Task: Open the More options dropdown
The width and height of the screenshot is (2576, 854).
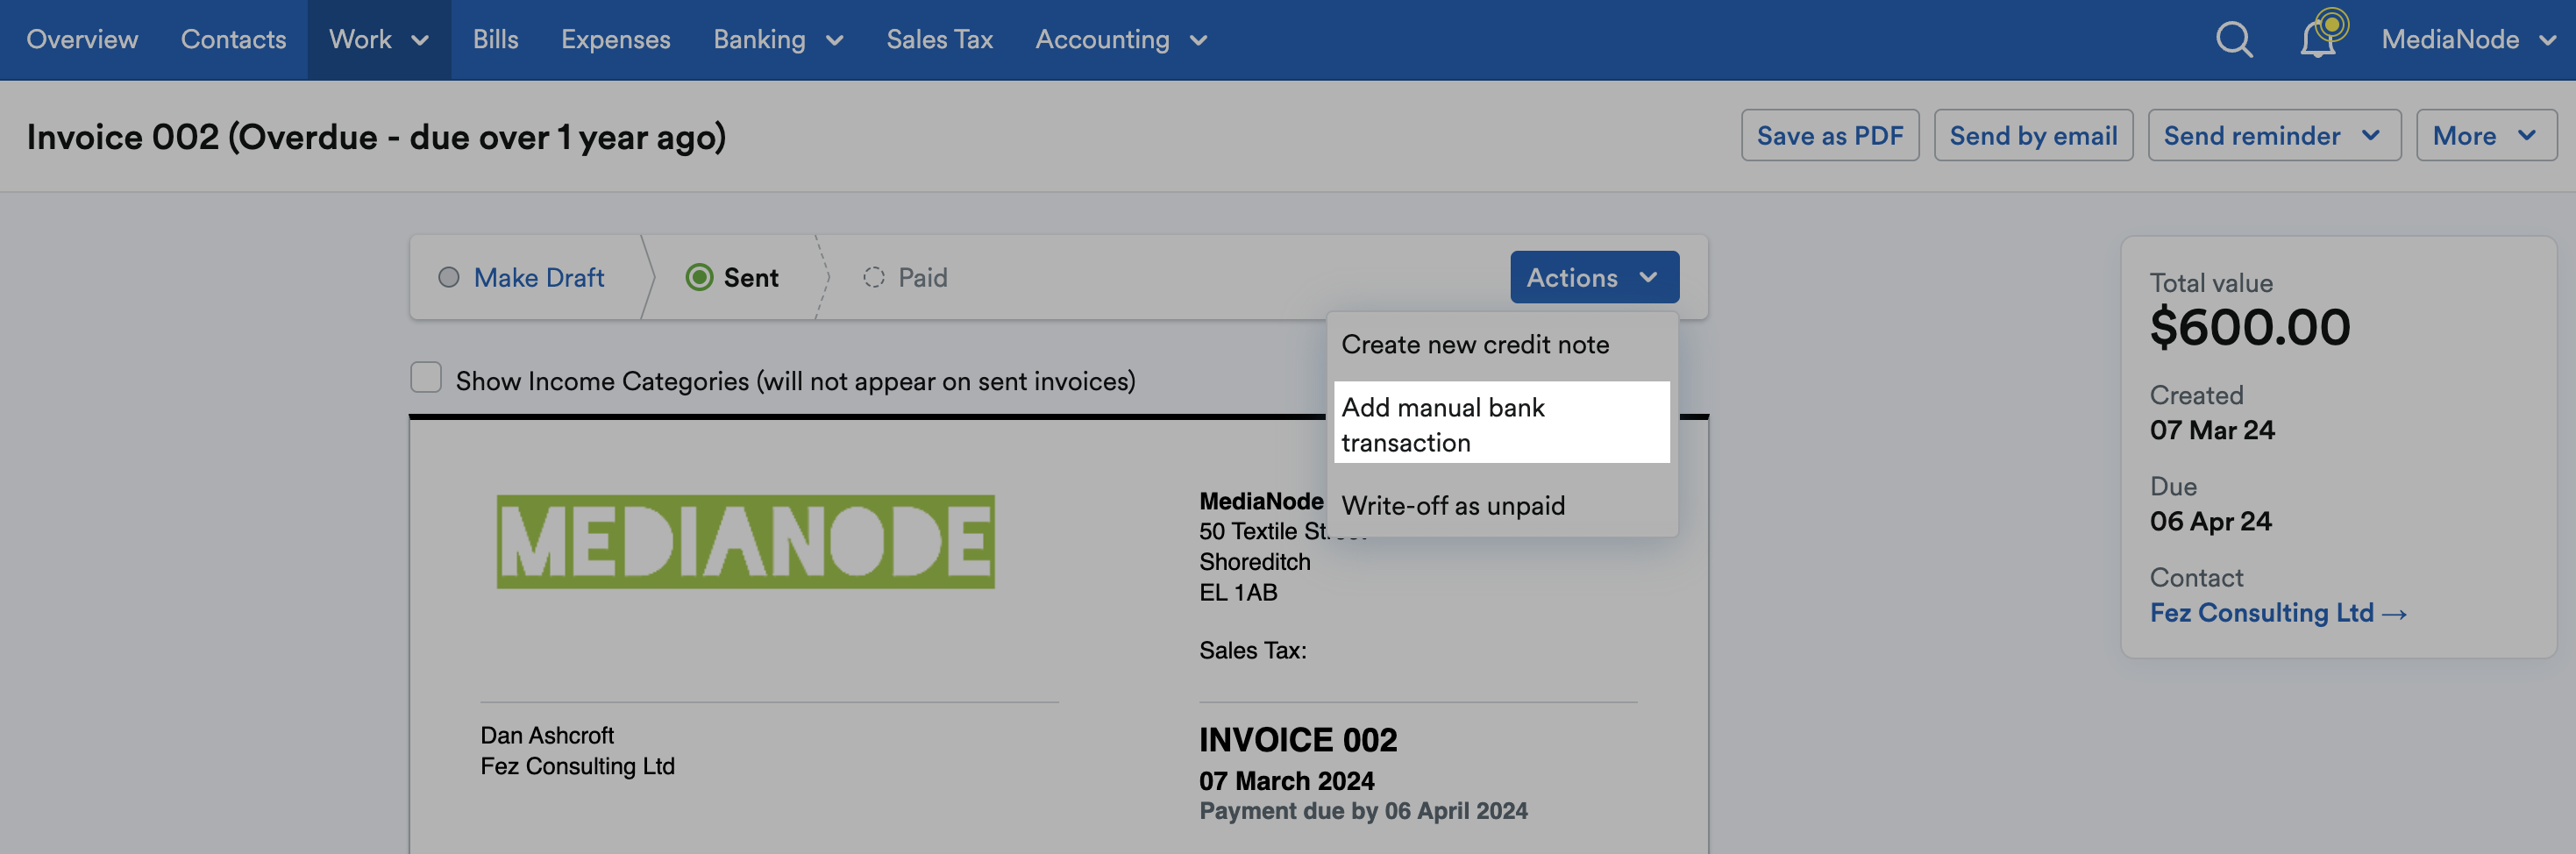Action: tap(2486, 135)
